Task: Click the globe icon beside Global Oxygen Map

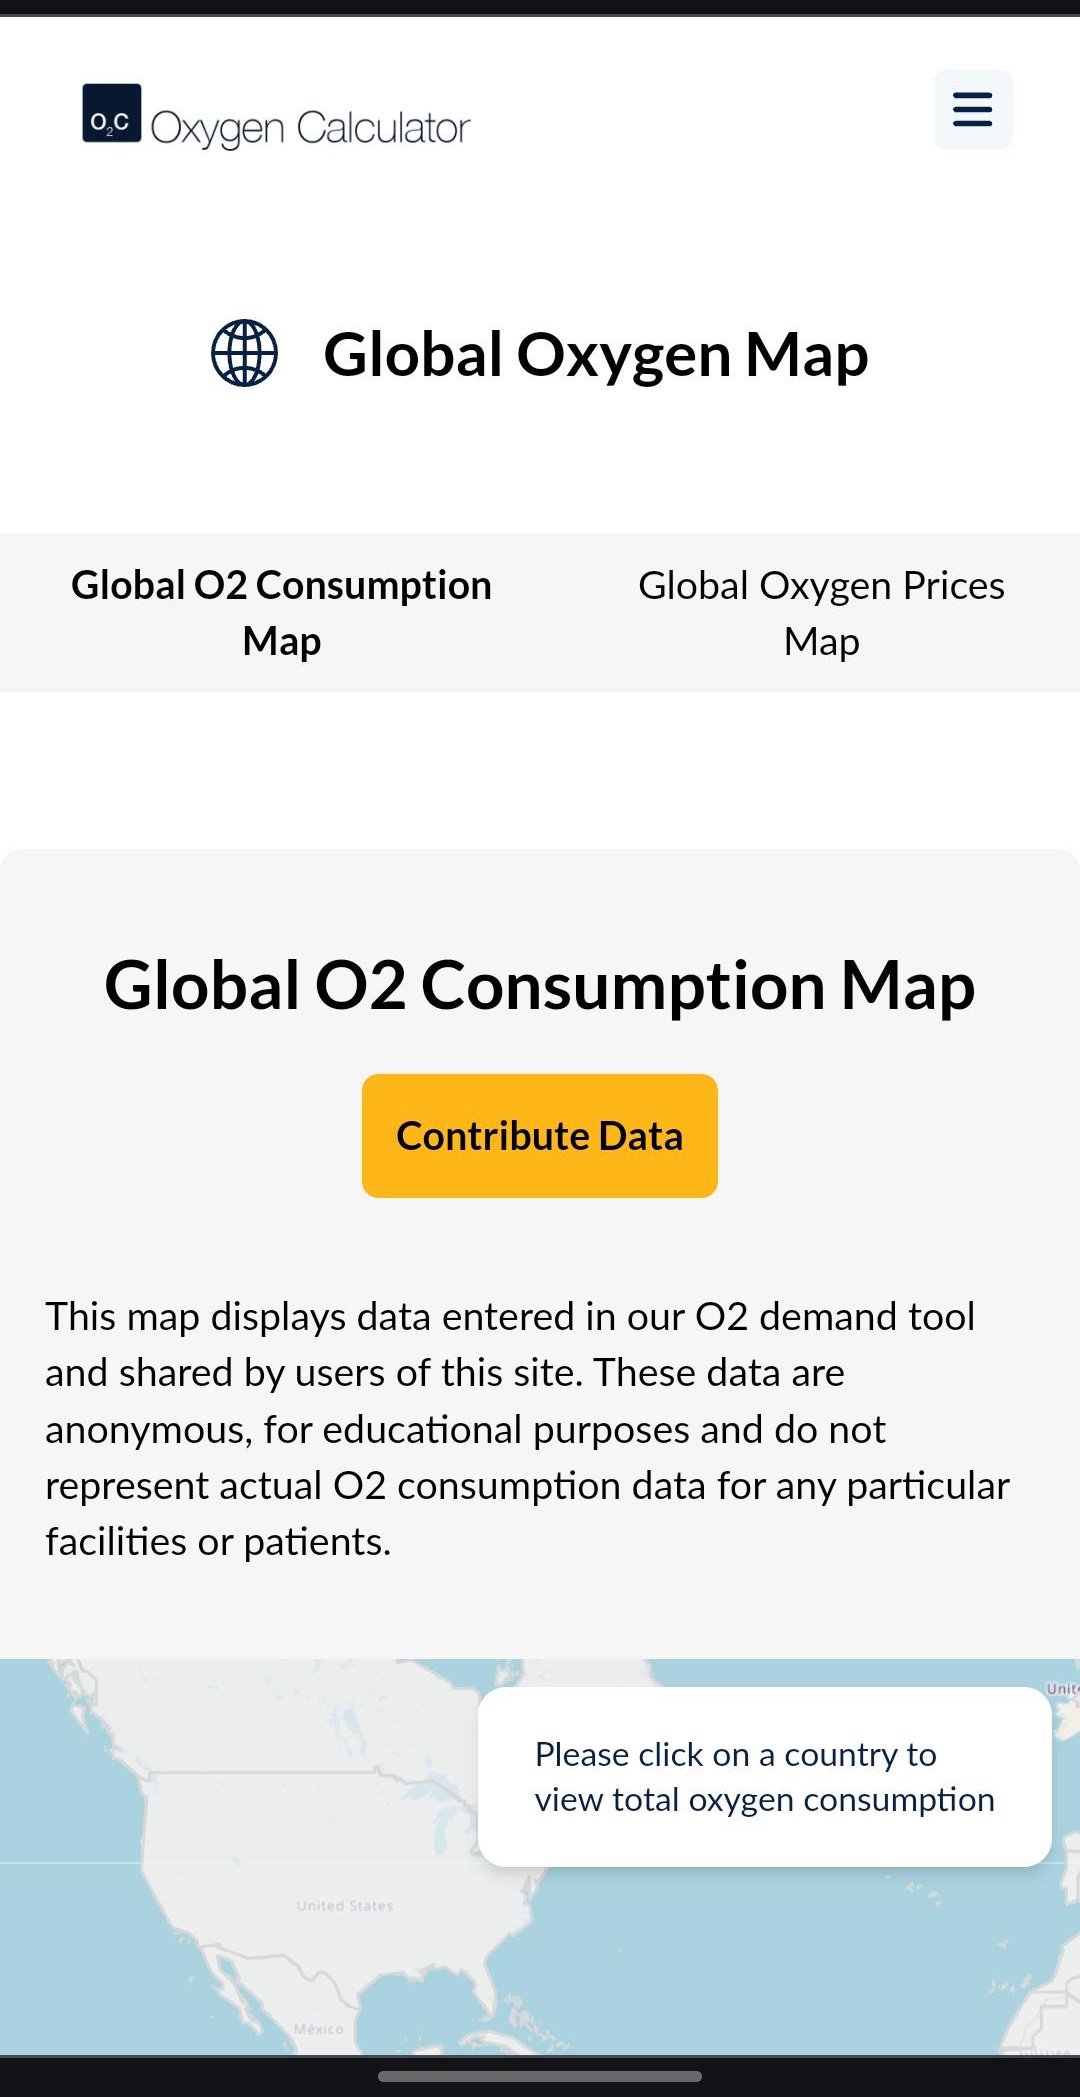Action: (x=245, y=354)
